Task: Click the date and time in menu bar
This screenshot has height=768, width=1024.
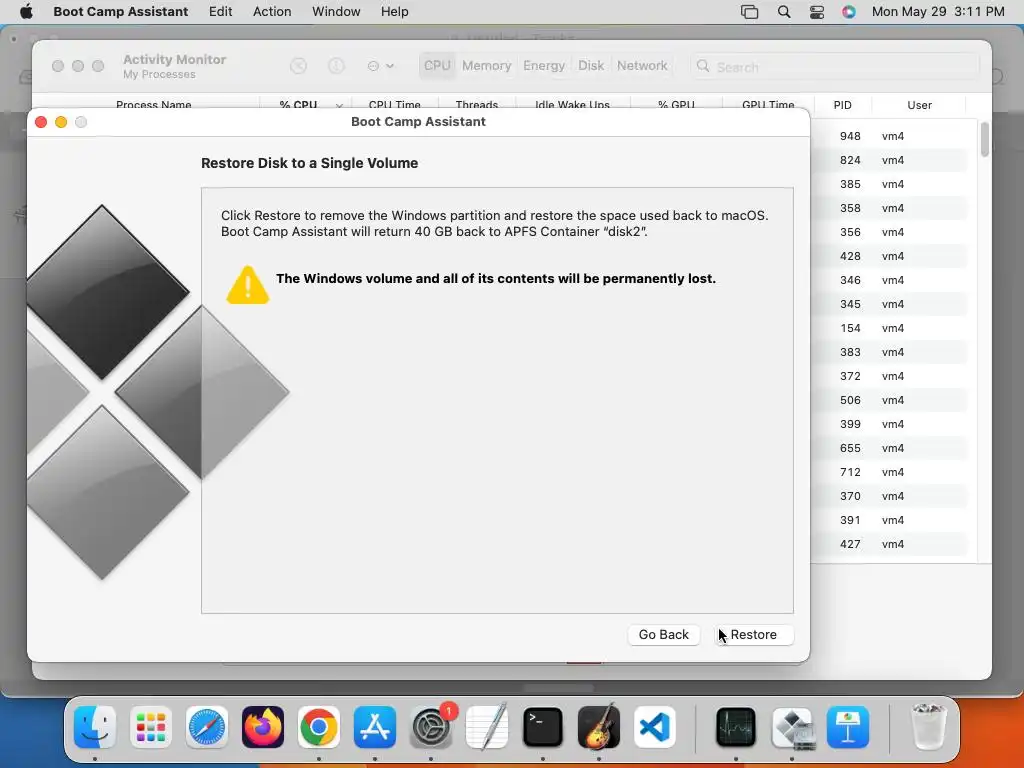Action: [938, 12]
